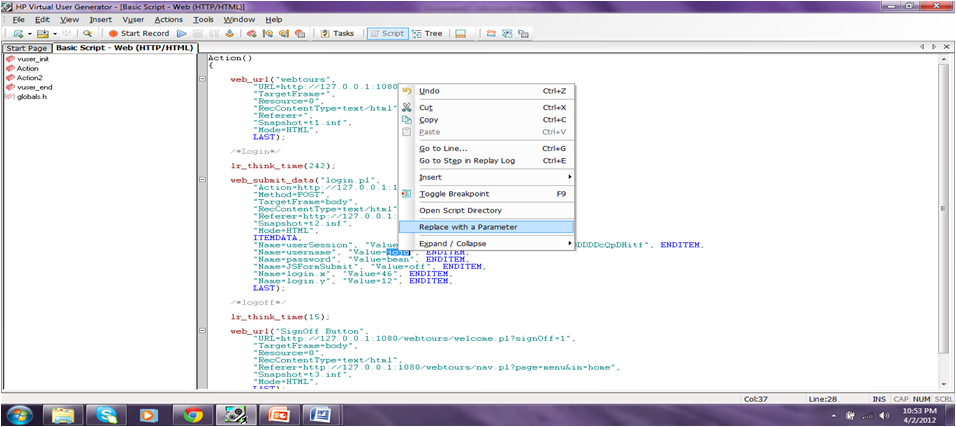Click the Open Script folder icon
Viewport: 956px width, 427px height.
[42, 34]
